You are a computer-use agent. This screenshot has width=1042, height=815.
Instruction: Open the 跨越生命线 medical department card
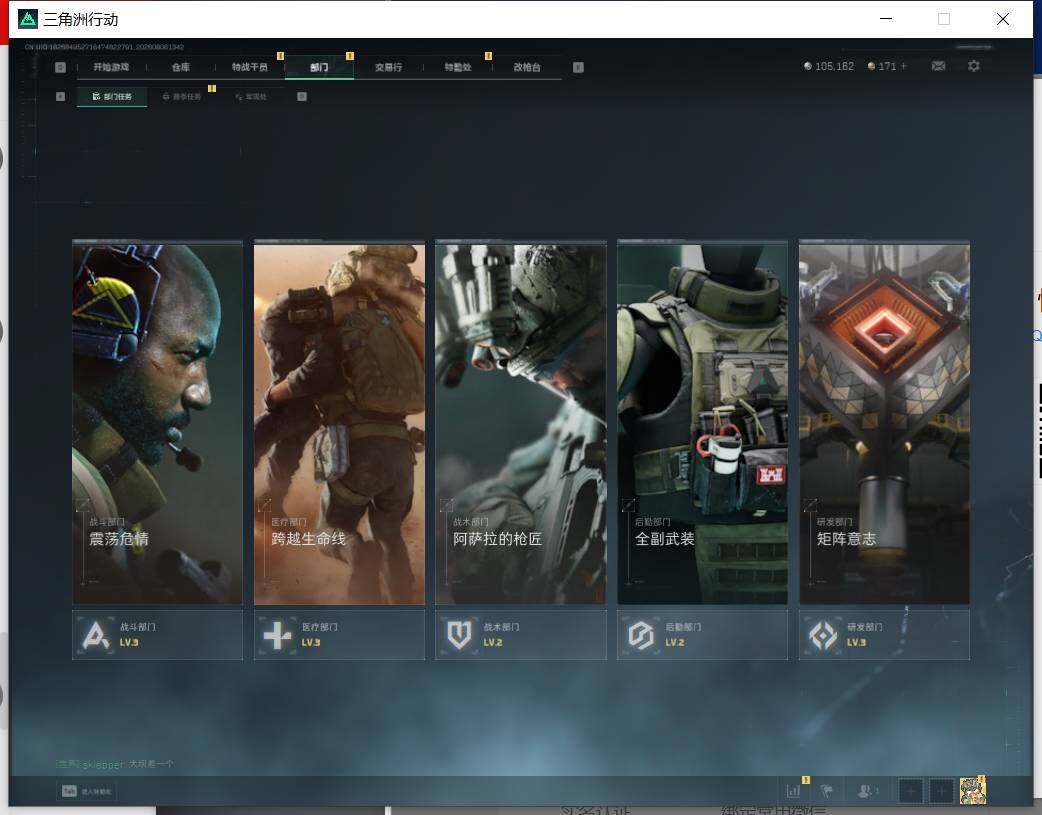click(x=339, y=423)
